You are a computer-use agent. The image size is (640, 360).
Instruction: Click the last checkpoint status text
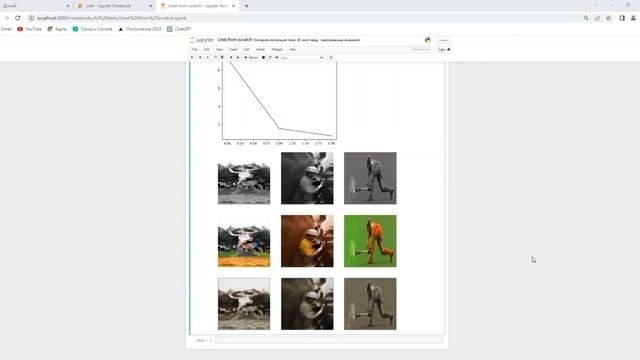pos(307,40)
